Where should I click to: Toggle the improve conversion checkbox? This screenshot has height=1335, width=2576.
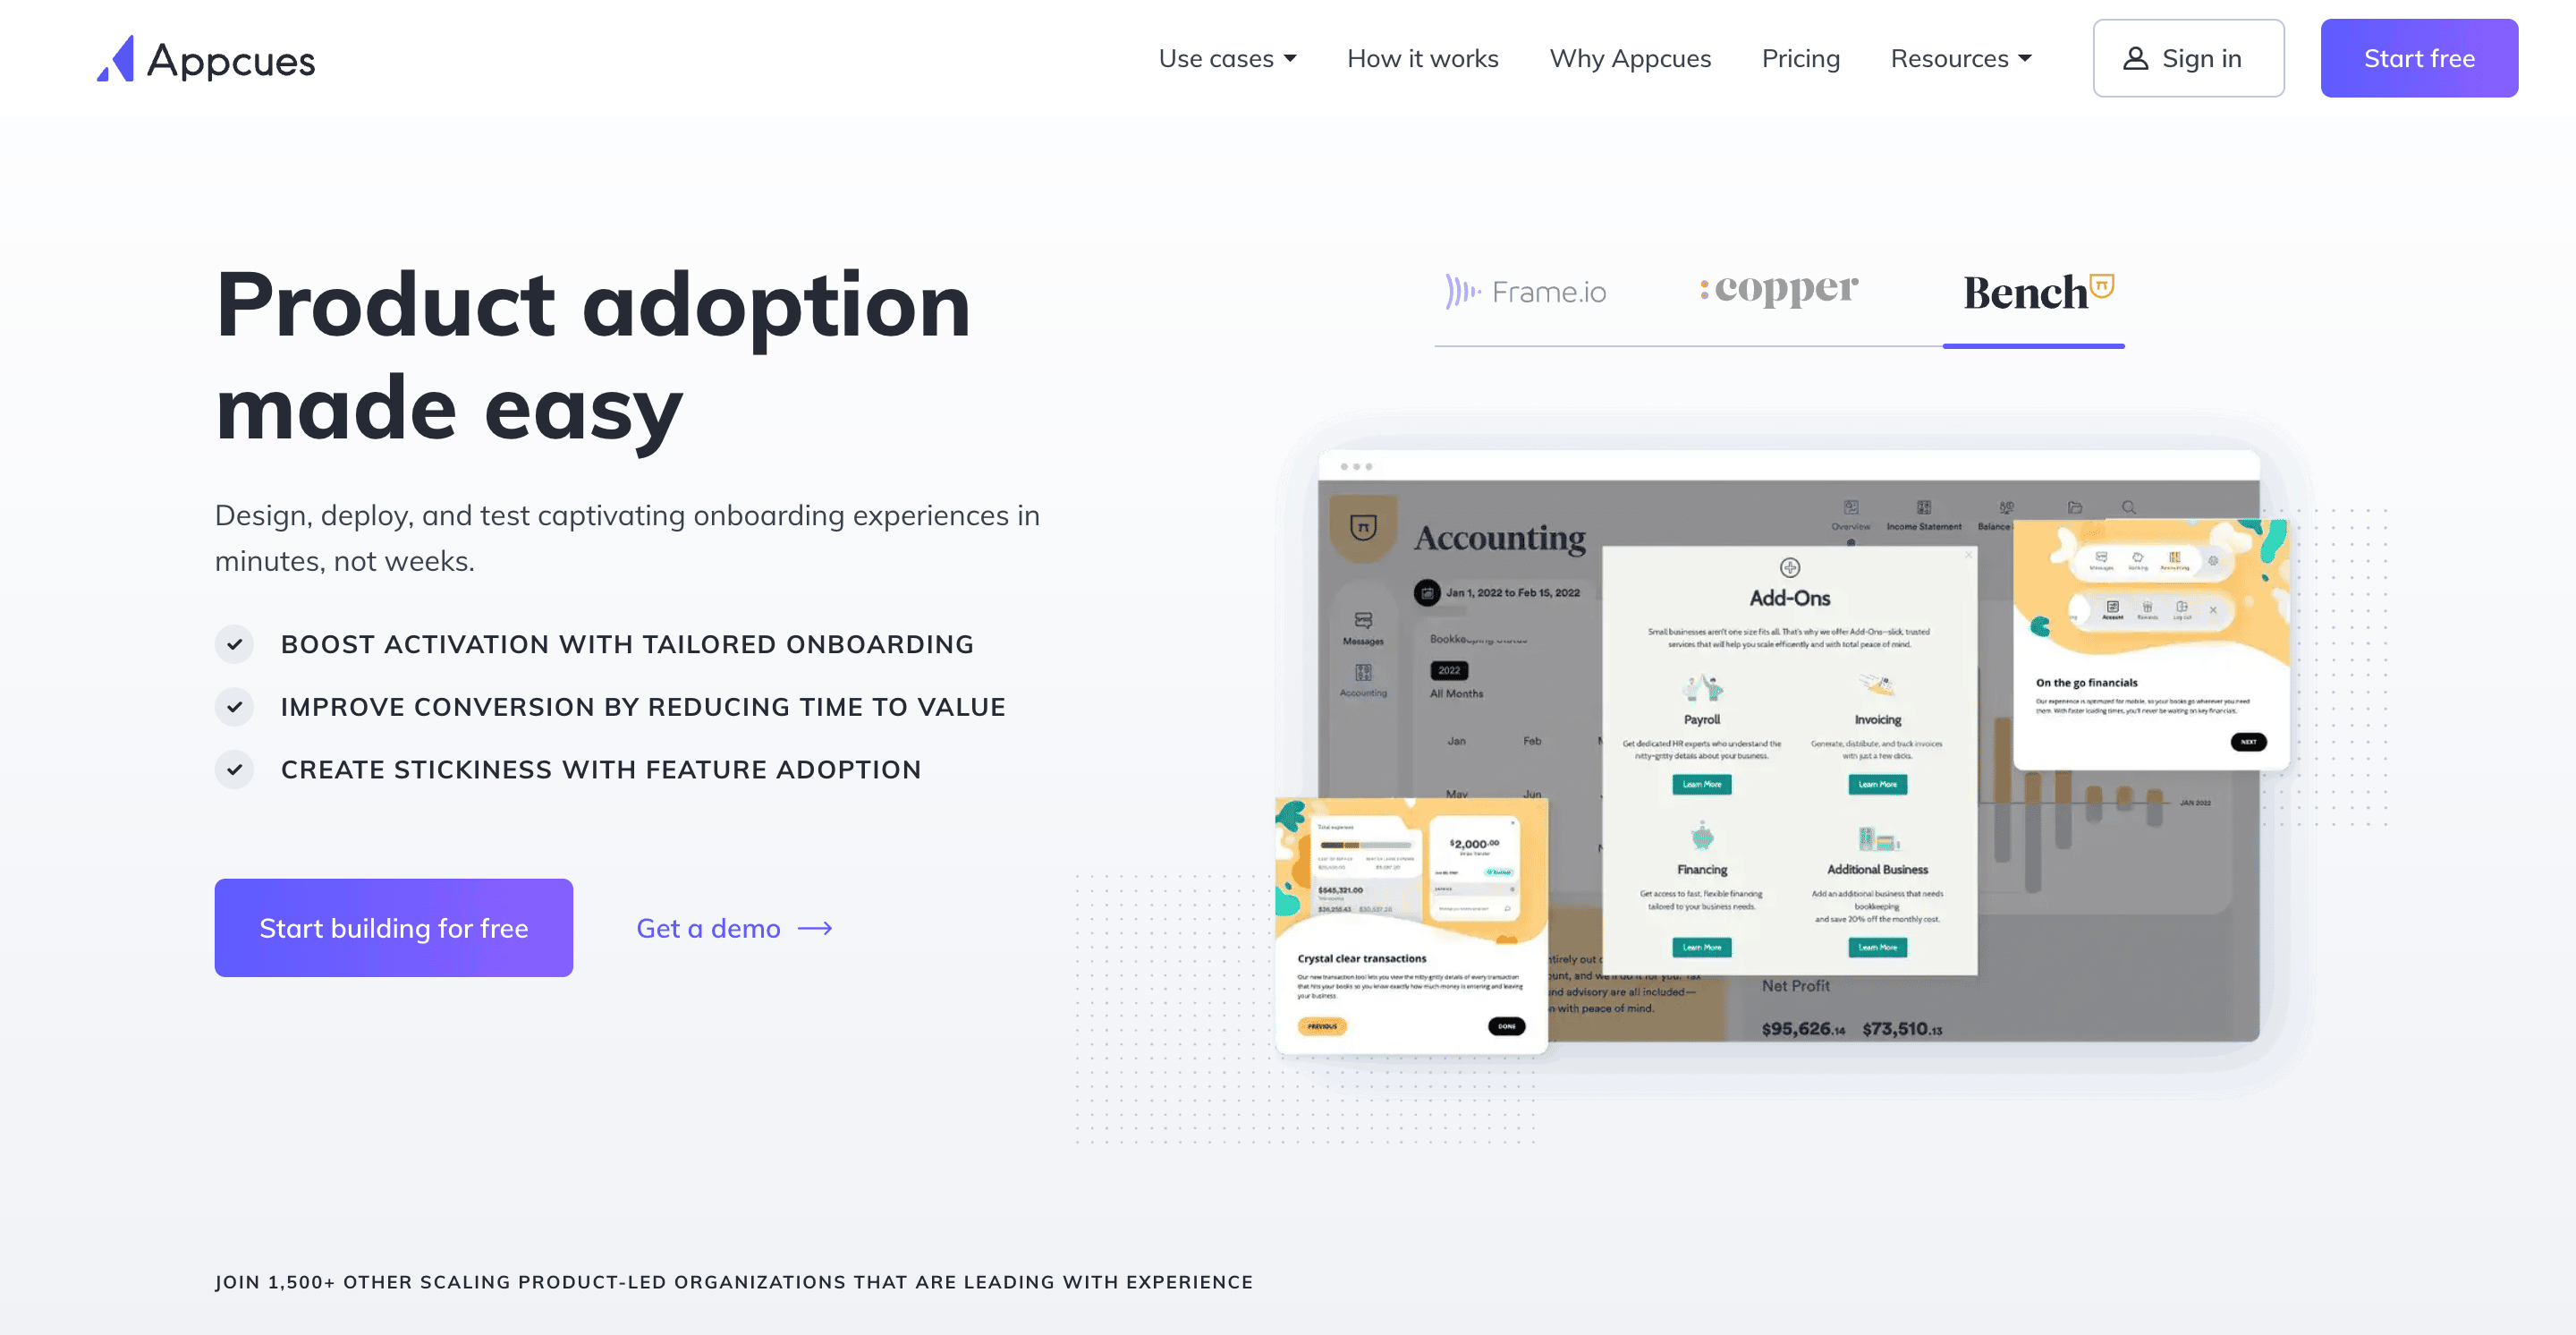[233, 705]
